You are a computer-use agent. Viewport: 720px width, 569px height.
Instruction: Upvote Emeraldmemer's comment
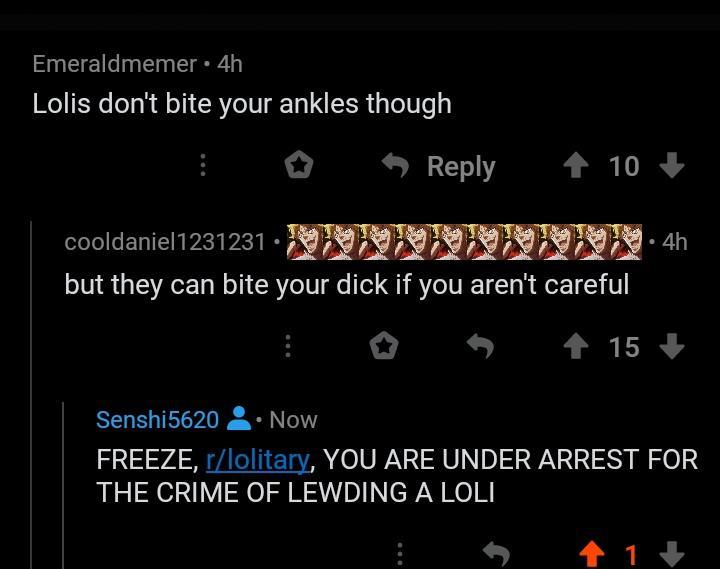point(576,165)
